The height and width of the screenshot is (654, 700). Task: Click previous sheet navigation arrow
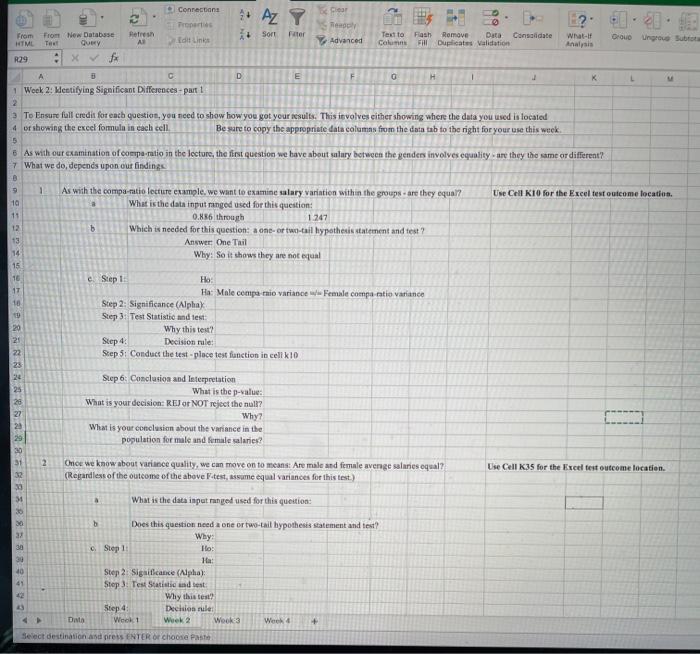point(25,620)
